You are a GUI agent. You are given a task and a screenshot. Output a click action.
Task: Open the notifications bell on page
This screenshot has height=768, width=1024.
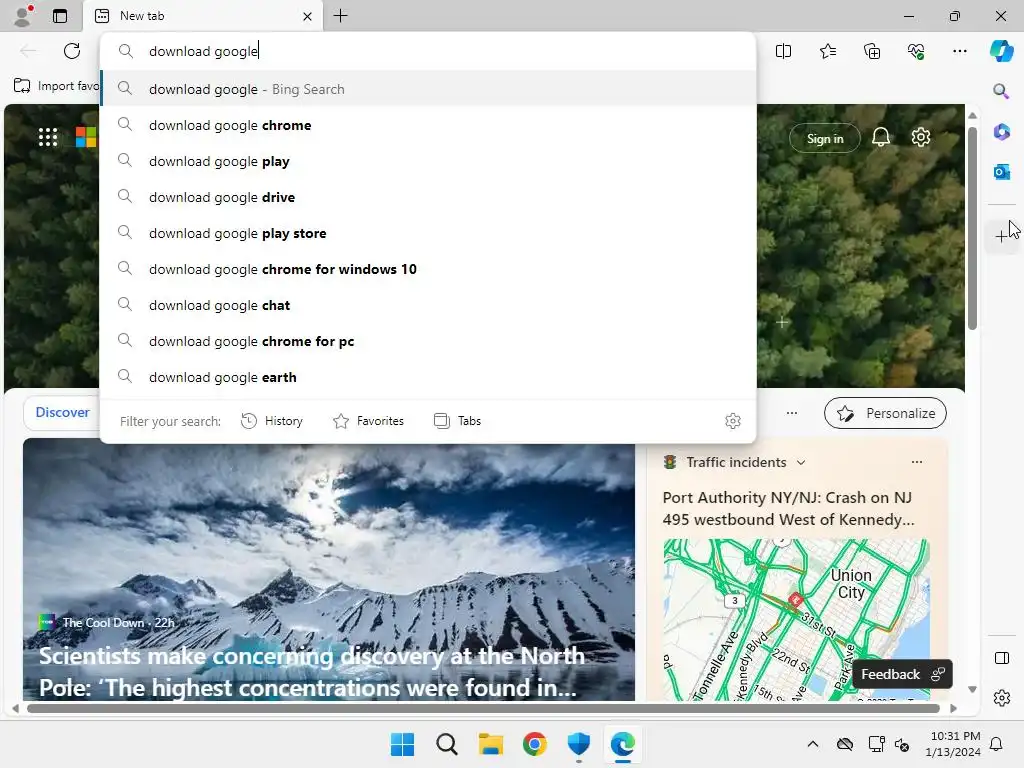coord(880,137)
